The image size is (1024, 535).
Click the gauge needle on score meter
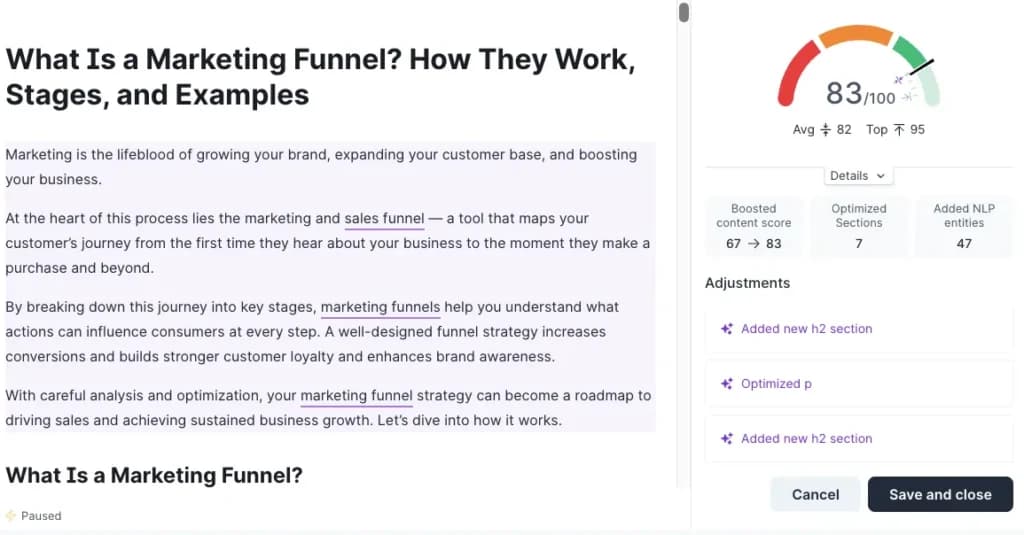(921, 67)
